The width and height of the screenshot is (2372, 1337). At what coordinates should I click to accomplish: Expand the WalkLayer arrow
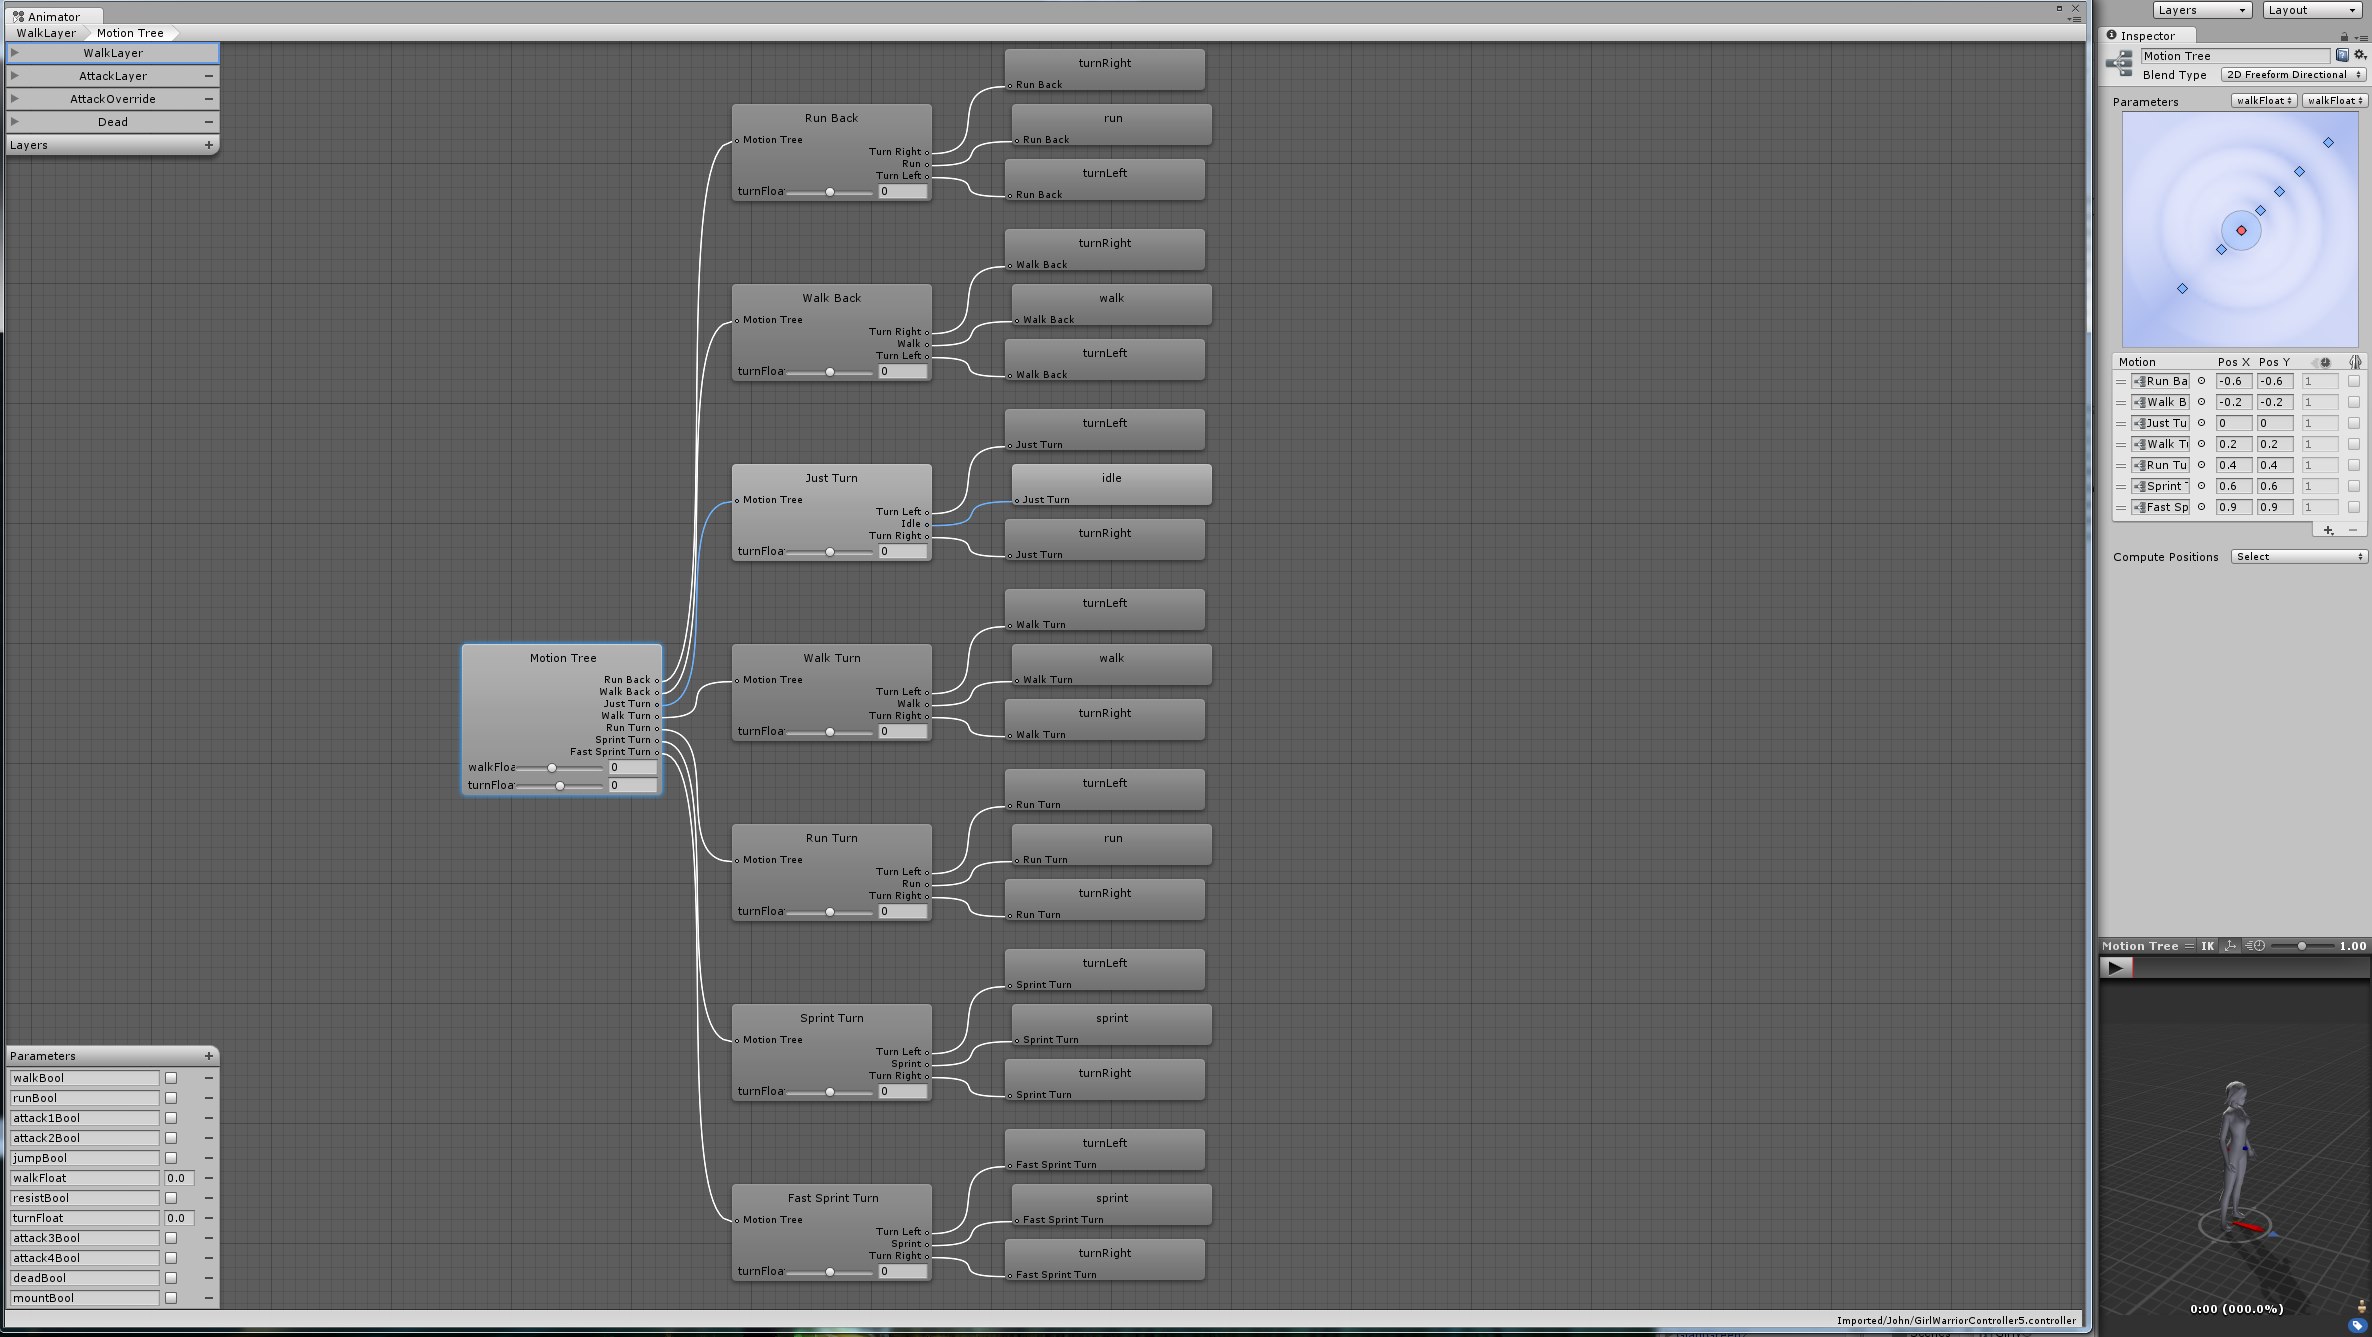pos(15,53)
